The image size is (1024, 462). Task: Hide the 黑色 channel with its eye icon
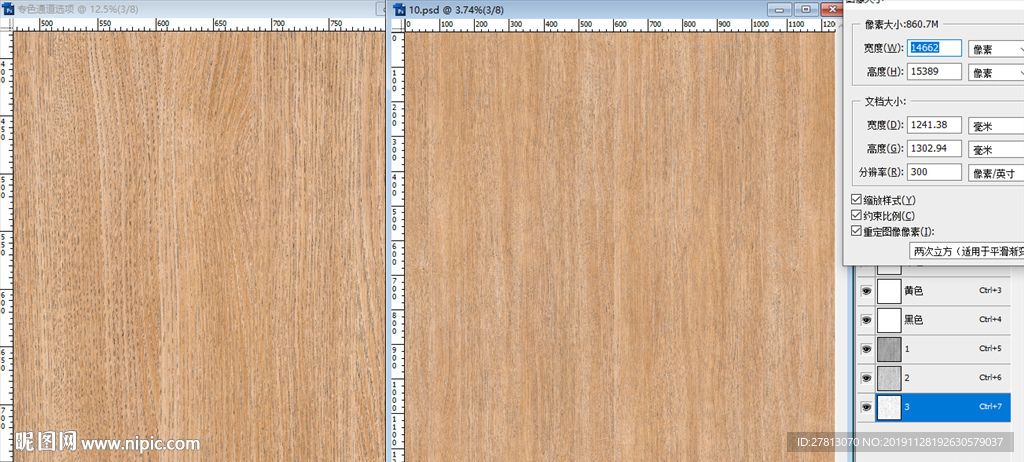pyautogui.click(x=866, y=320)
